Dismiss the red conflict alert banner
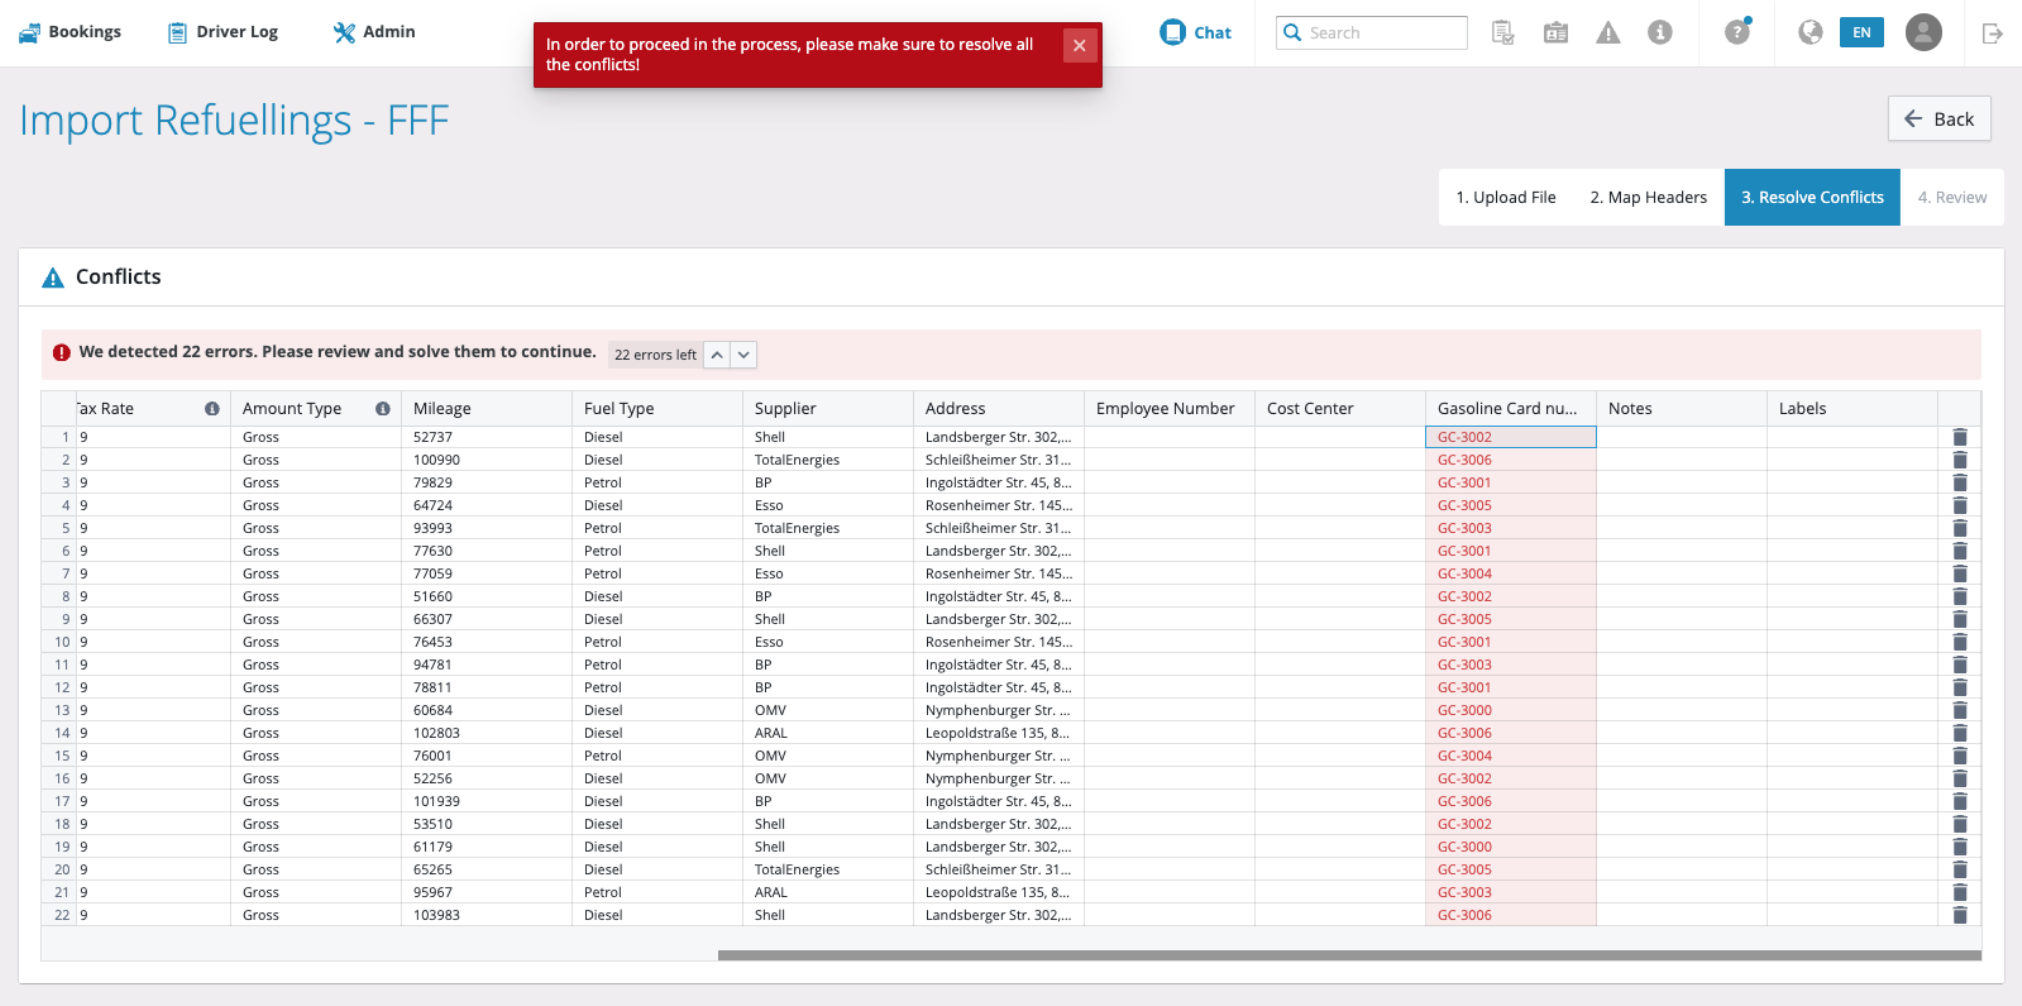This screenshot has height=1006, width=2022. (1079, 45)
